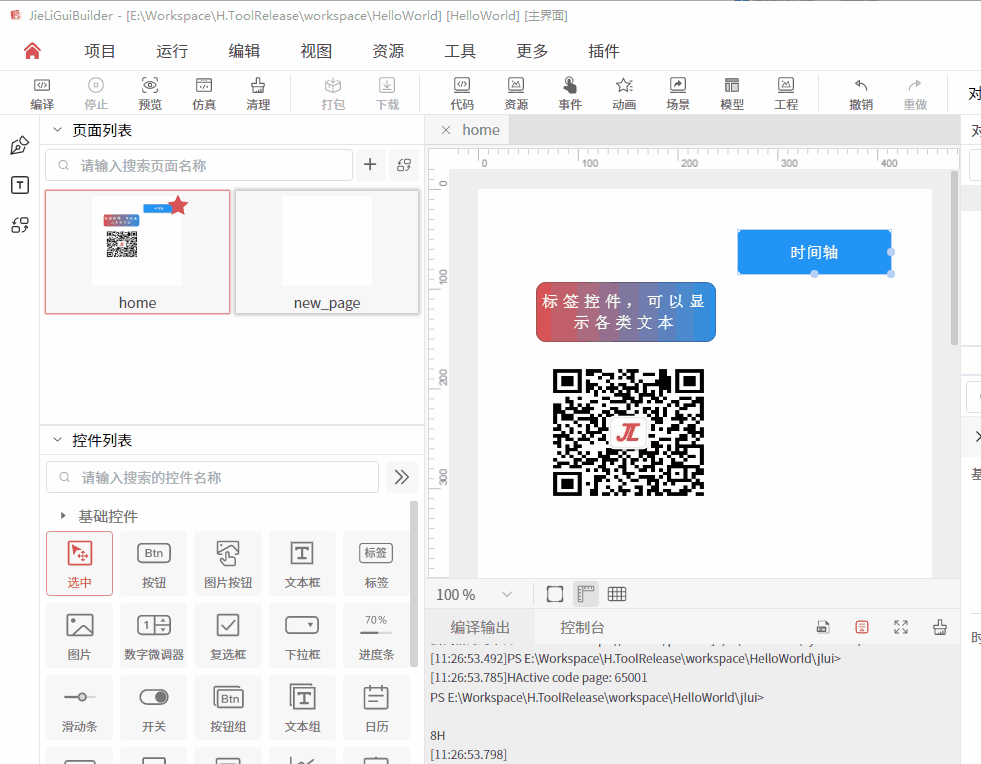Image resolution: width=981 pixels, height=764 pixels.
Task: Select the home page thumbnail
Action: (x=138, y=252)
